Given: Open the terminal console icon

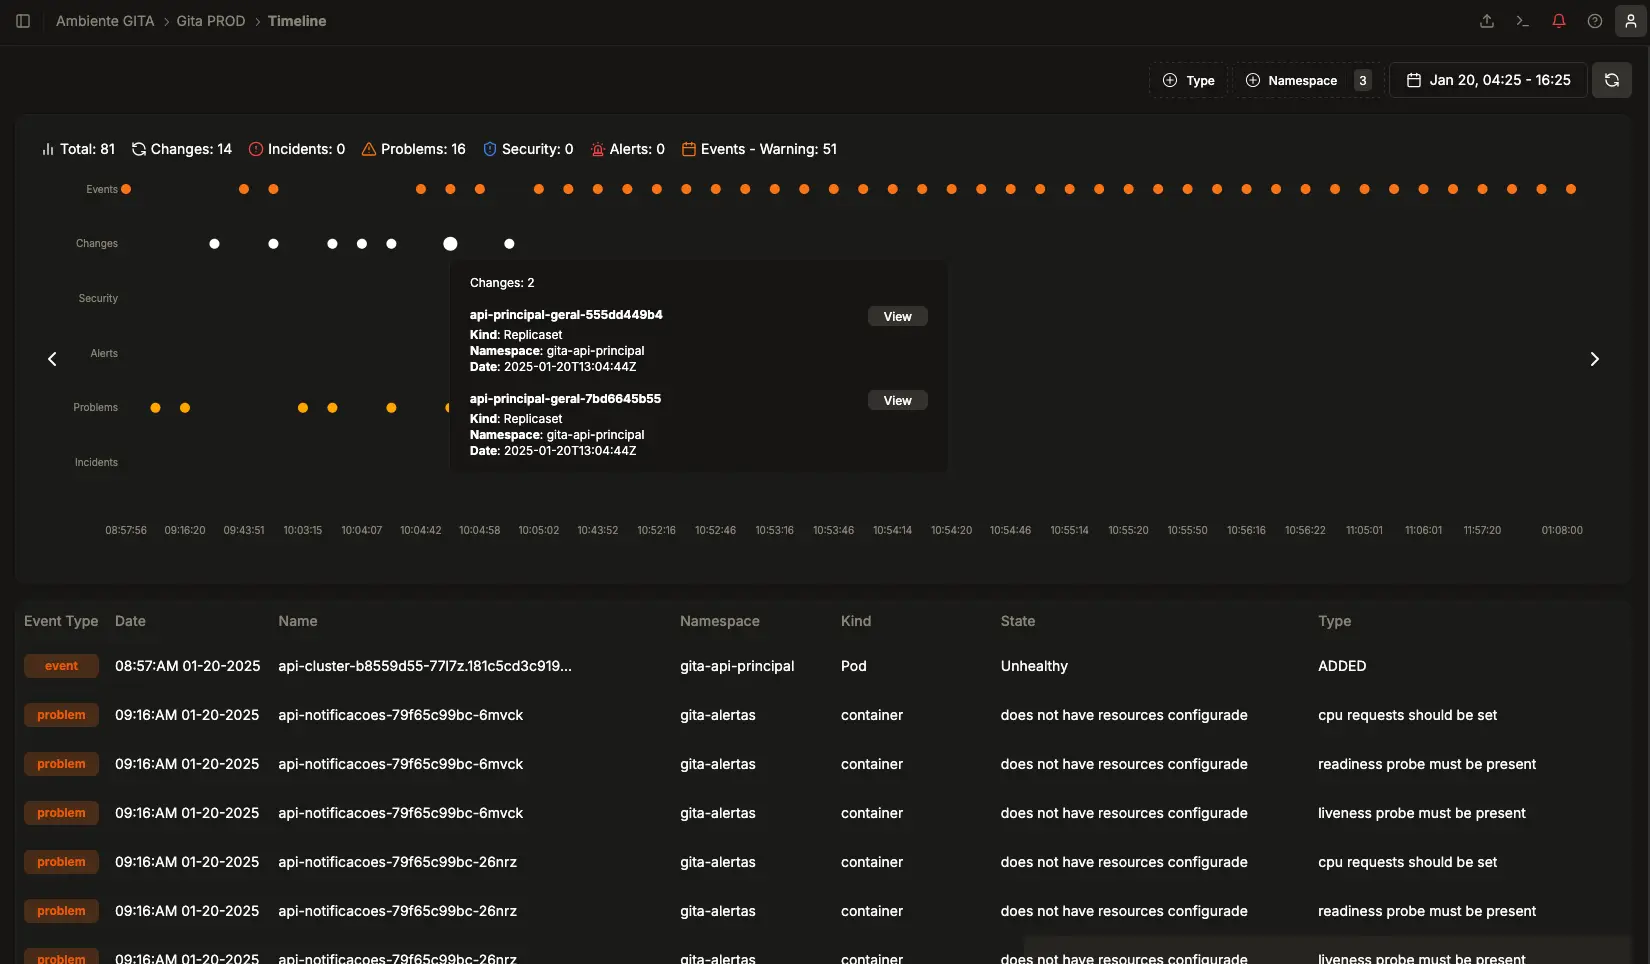Looking at the screenshot, I should (1523, 21).
